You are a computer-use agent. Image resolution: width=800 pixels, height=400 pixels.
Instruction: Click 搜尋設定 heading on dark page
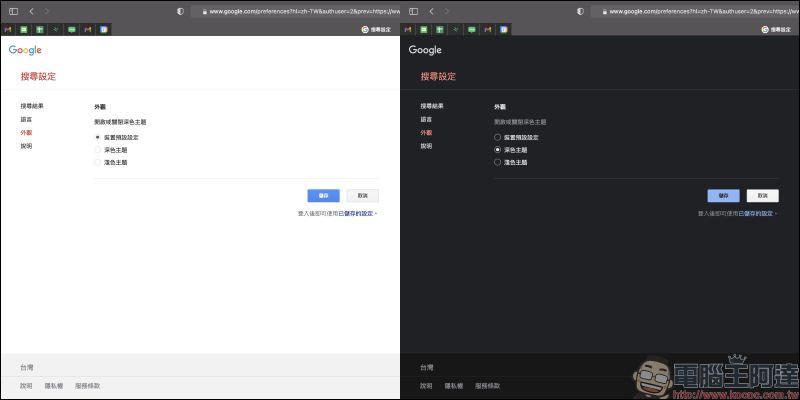(x=438, y=77)
